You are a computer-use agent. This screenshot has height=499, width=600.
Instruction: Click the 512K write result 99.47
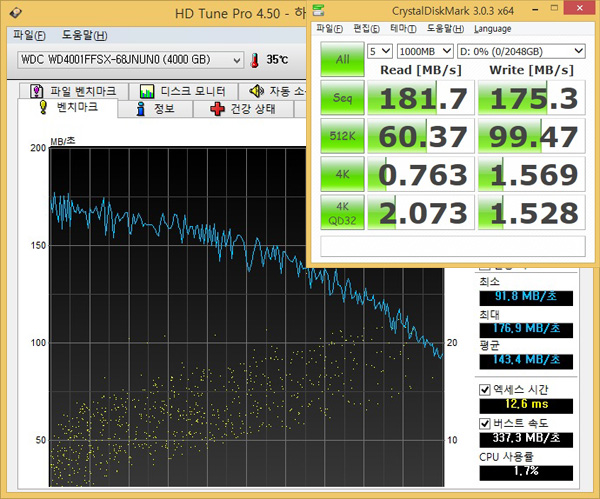point(532,136)
